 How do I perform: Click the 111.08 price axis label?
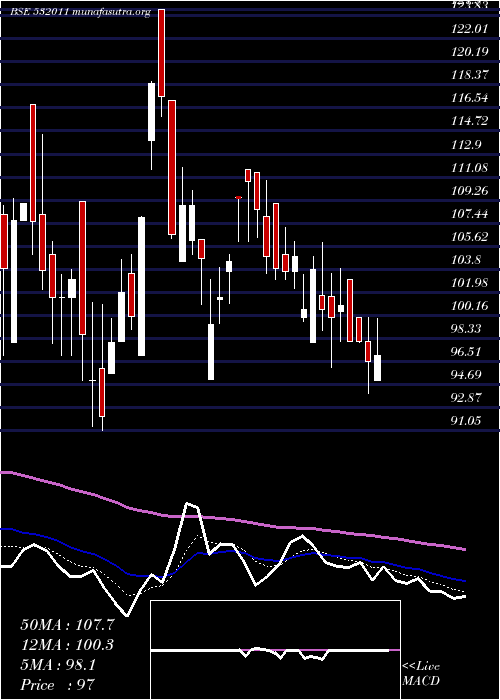click(x=470, y=168)
